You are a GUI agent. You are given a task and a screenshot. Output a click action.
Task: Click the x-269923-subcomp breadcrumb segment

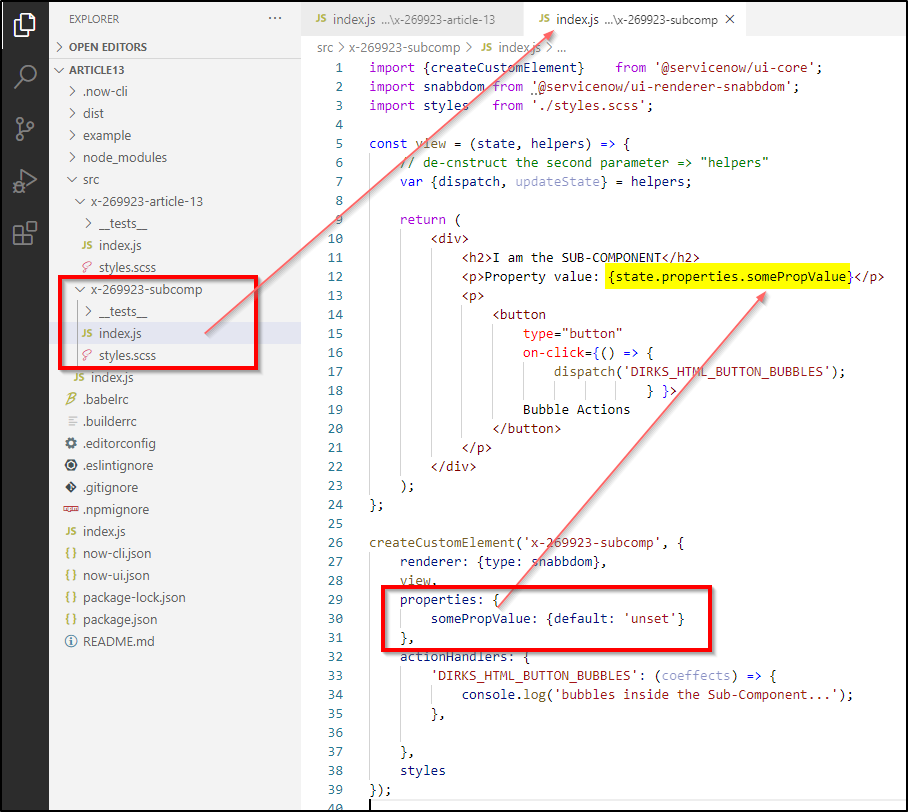[404, 47]
